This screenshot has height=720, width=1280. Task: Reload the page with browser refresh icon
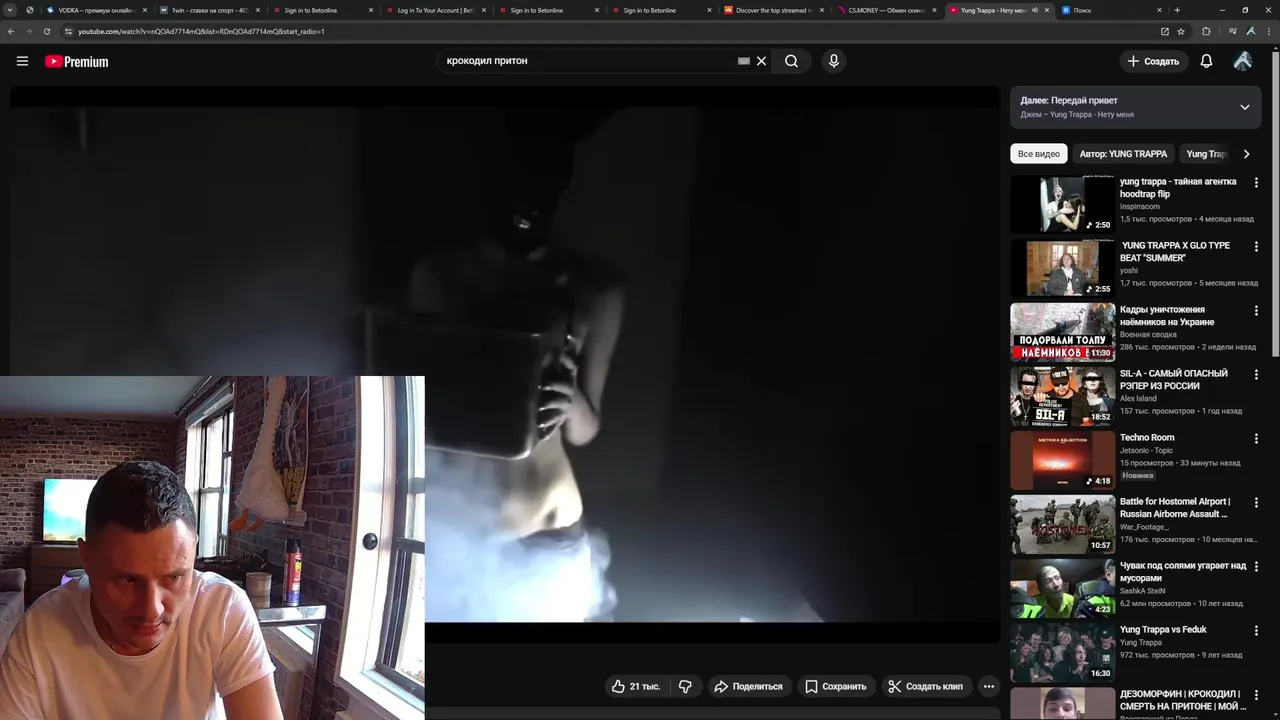[46, 31]
